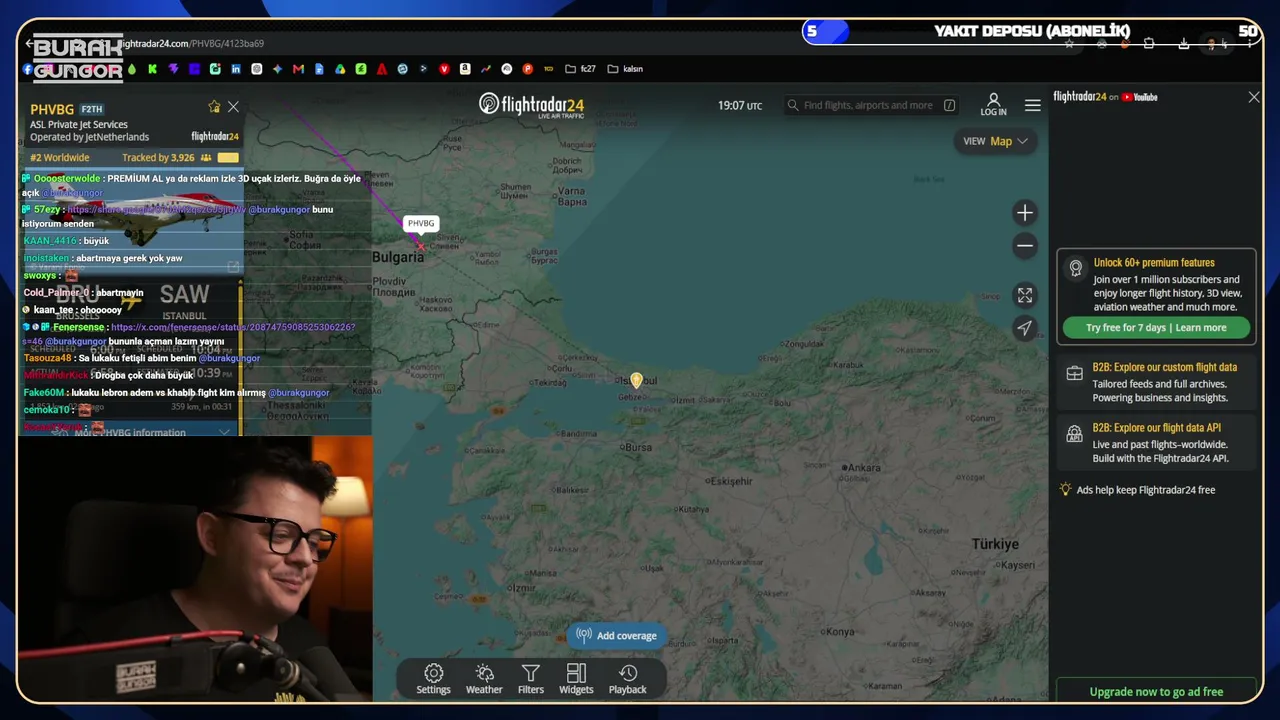This screenshot has width=1280, height=720.
Task: Close the Flightradar24 YouTube side panel
Action: pyautogui.click(x=1254, y=97)
